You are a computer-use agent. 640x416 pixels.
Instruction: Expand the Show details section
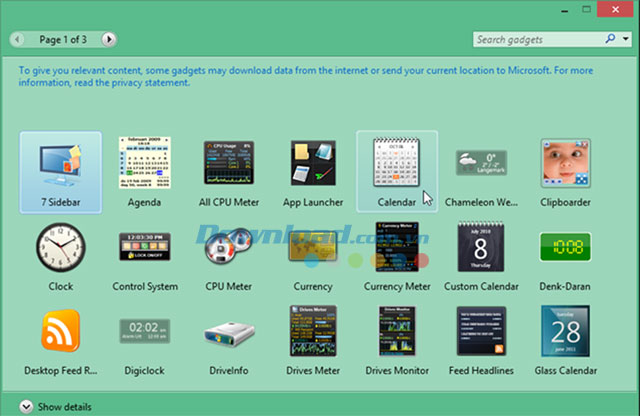click(x=56, y=407)
